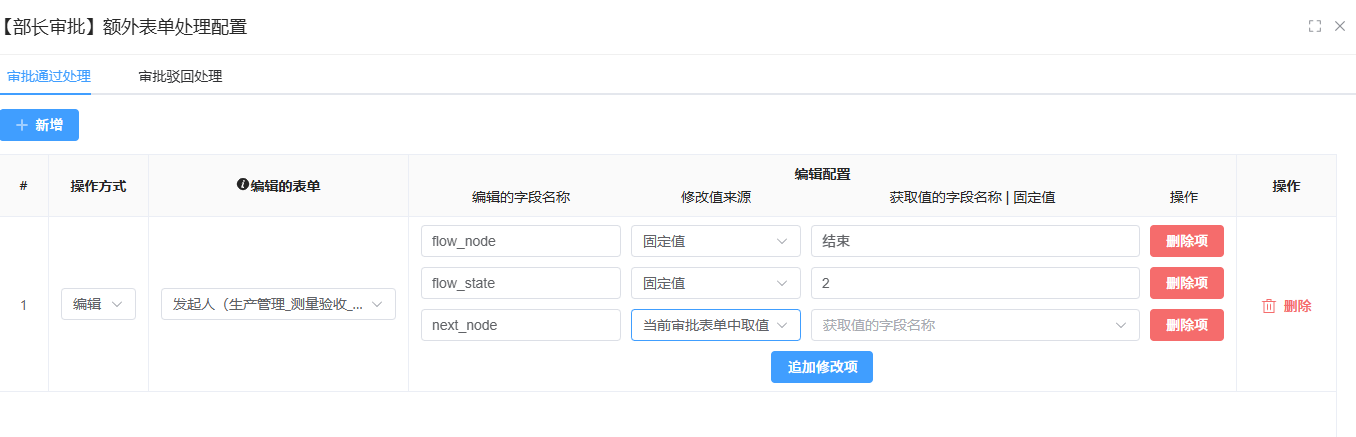Open the 编辑 operation mode dropdown

click(98, 305)
